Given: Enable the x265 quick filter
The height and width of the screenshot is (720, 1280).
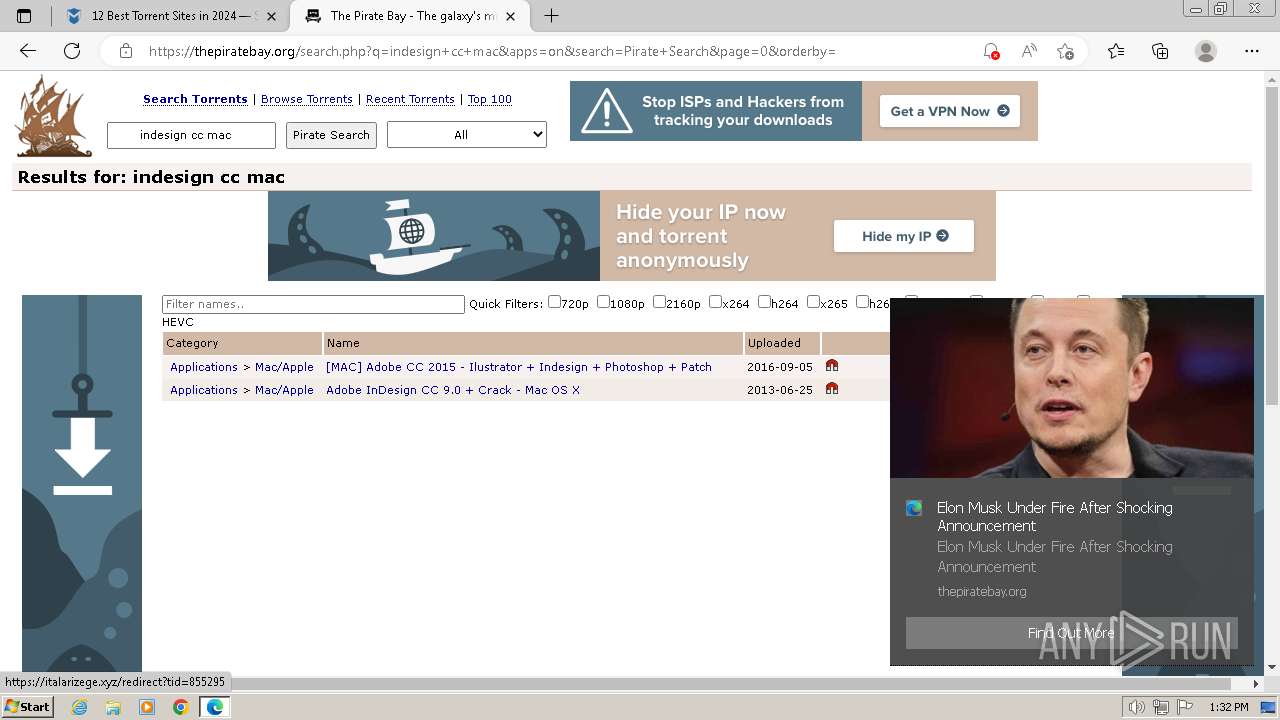Looking at the screenshot, I should (x=813, y=302).
